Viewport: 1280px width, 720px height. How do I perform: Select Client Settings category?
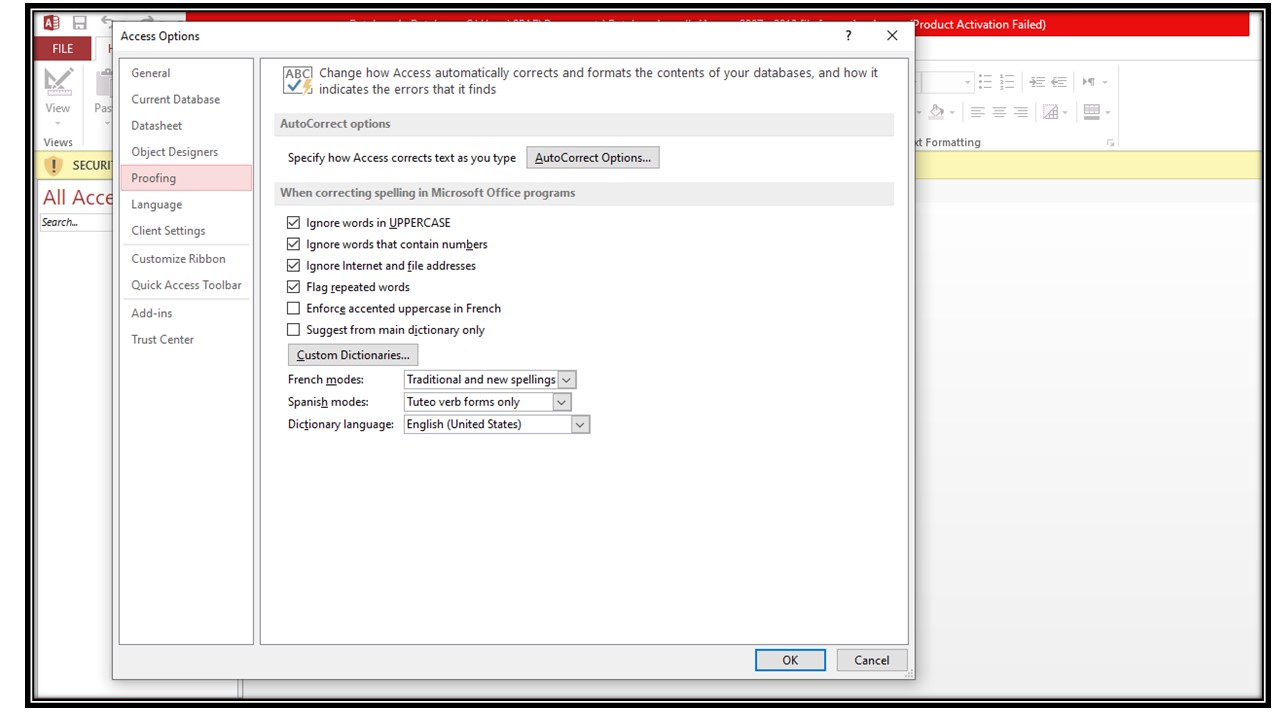pyautogui.click(x=185, y=230)
